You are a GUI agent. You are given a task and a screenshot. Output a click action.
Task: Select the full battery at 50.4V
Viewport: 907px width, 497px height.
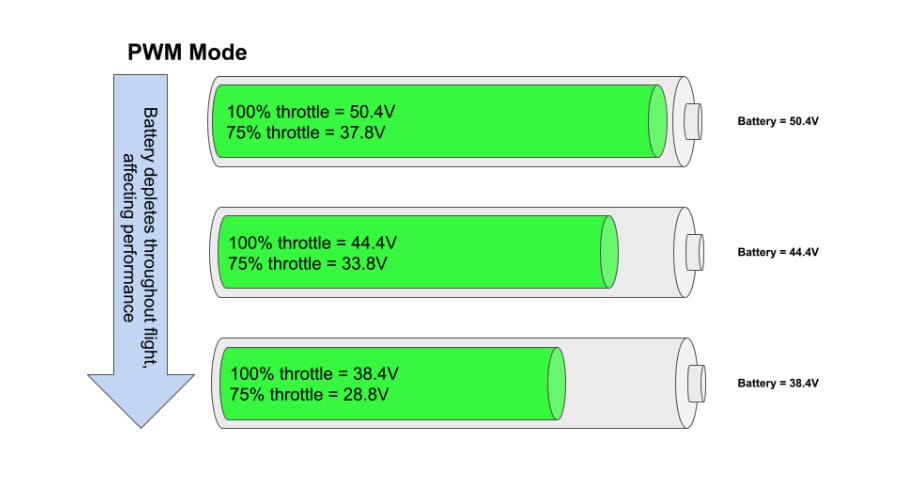[x=455, y=122]
